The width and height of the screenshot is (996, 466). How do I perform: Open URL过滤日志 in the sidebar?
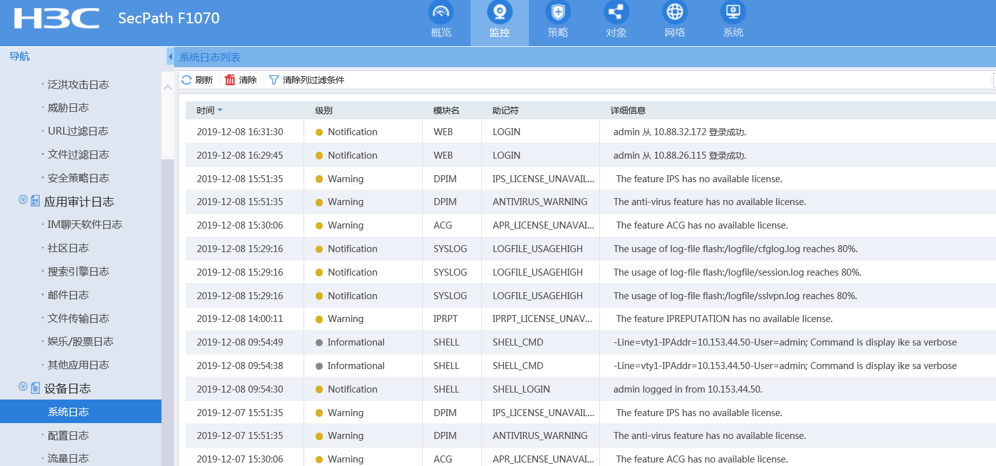click(77, 131)
